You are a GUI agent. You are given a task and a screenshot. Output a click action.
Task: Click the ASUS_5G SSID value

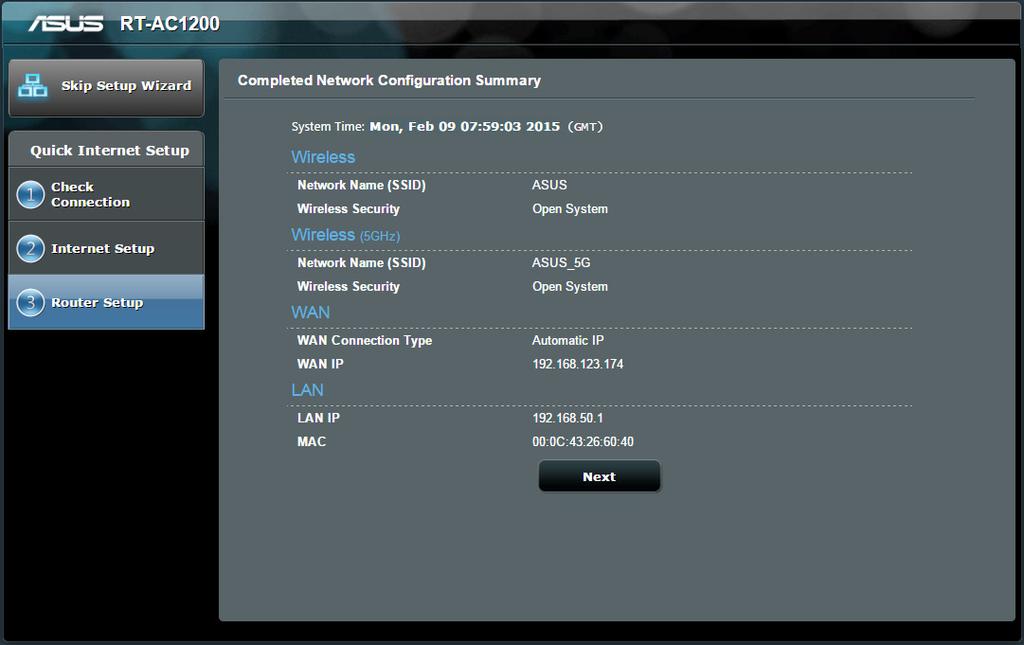[561, 262]
